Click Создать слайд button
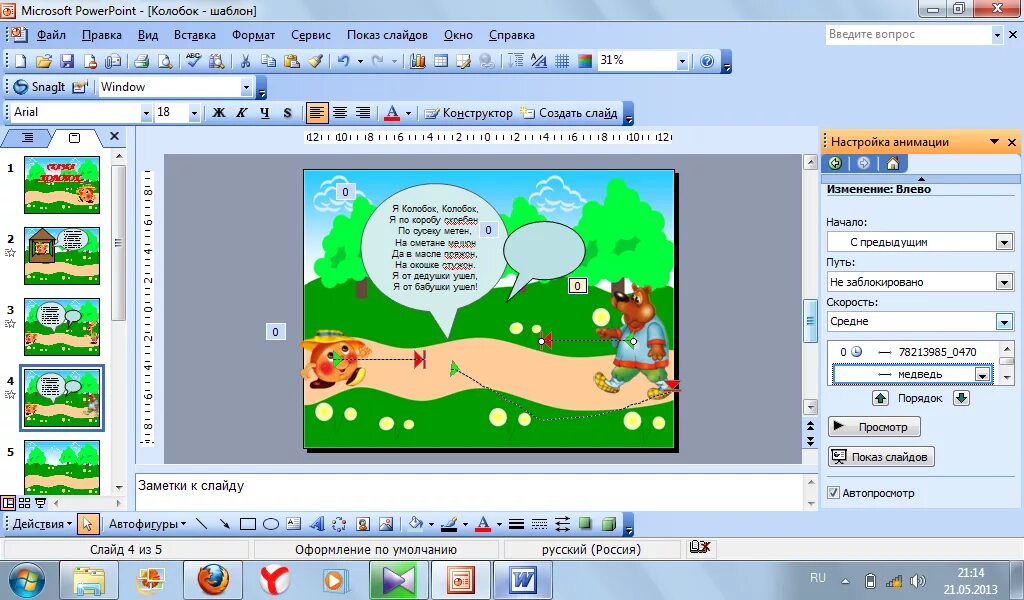Viewport: 1024px width, 600px height. coord(569,113)
